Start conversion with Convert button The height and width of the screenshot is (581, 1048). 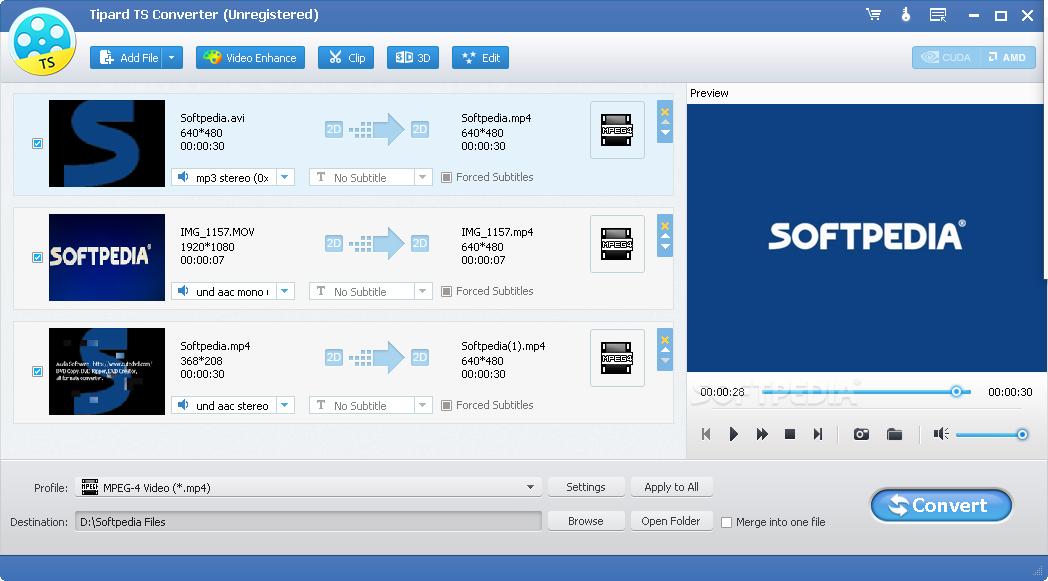941,505
